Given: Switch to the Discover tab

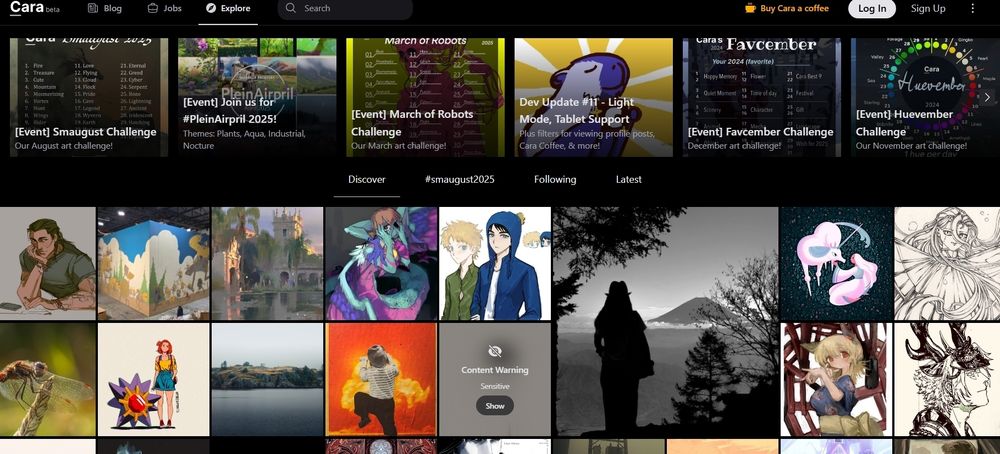Looking at the screenshot, I should (367, 179).
